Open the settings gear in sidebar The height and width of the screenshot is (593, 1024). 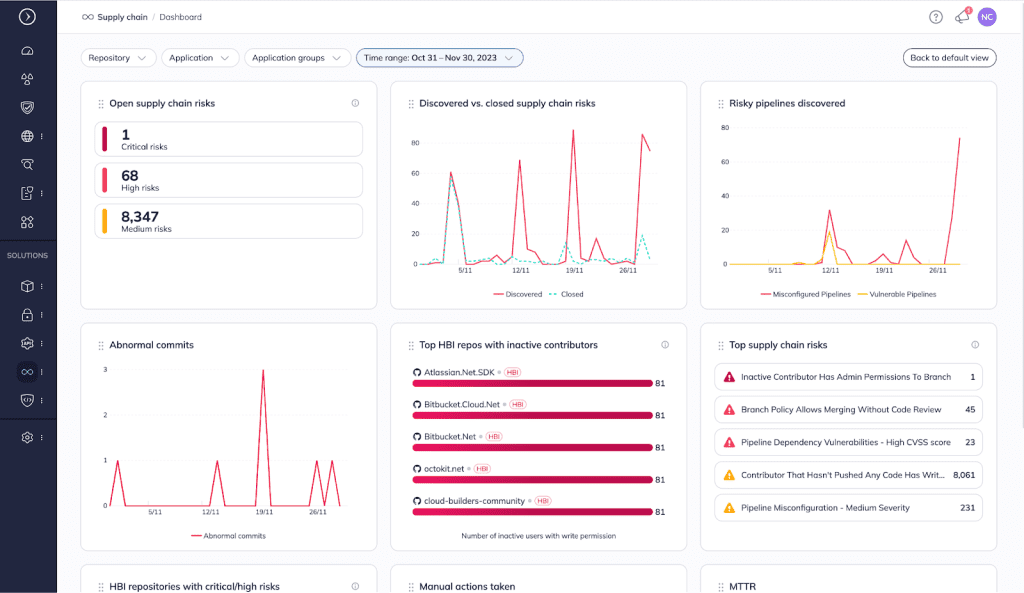[x=27, y=437]
